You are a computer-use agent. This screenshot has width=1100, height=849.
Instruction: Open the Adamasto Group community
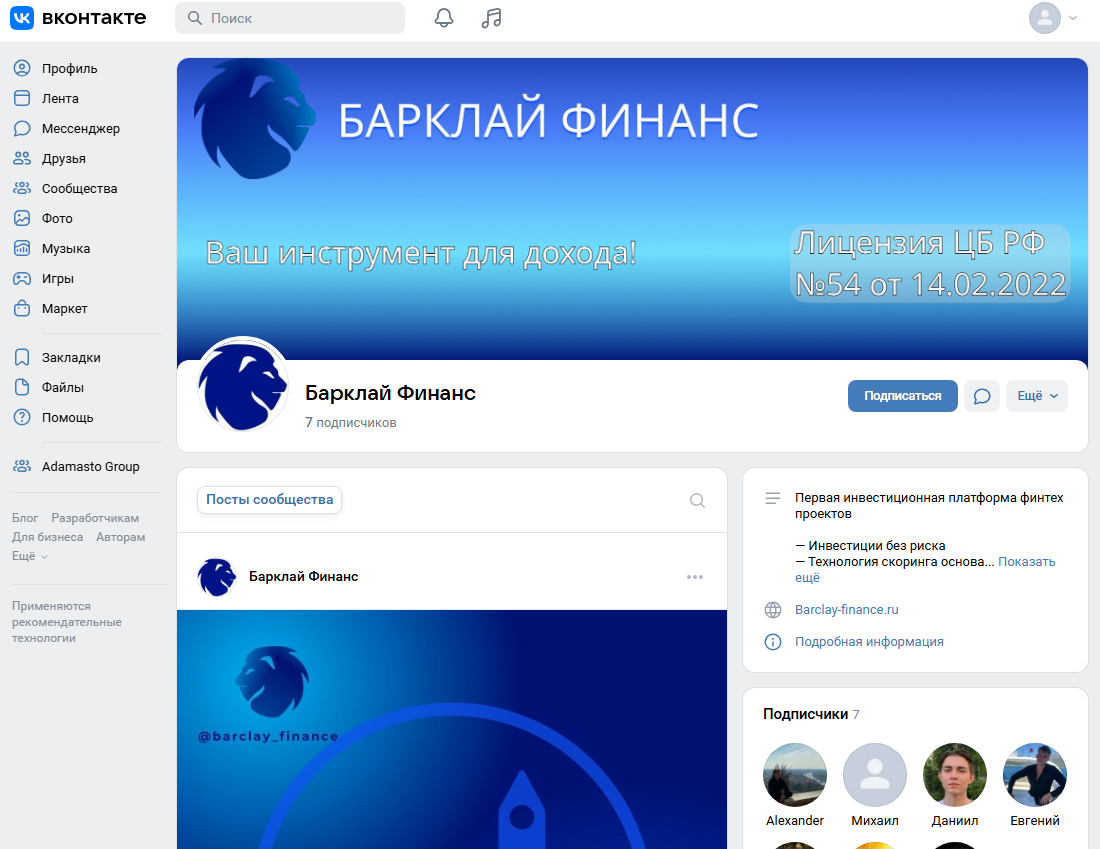click(92, 466)
